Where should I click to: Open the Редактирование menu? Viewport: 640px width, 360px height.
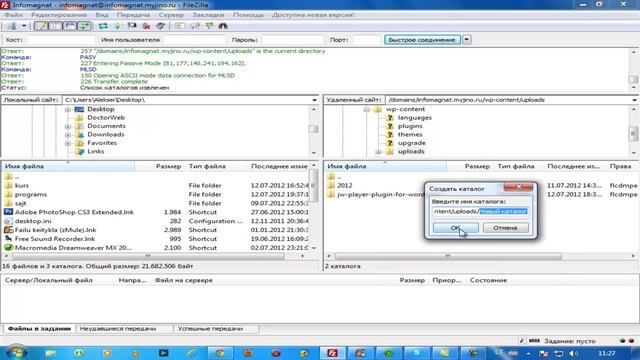[59, 15]
